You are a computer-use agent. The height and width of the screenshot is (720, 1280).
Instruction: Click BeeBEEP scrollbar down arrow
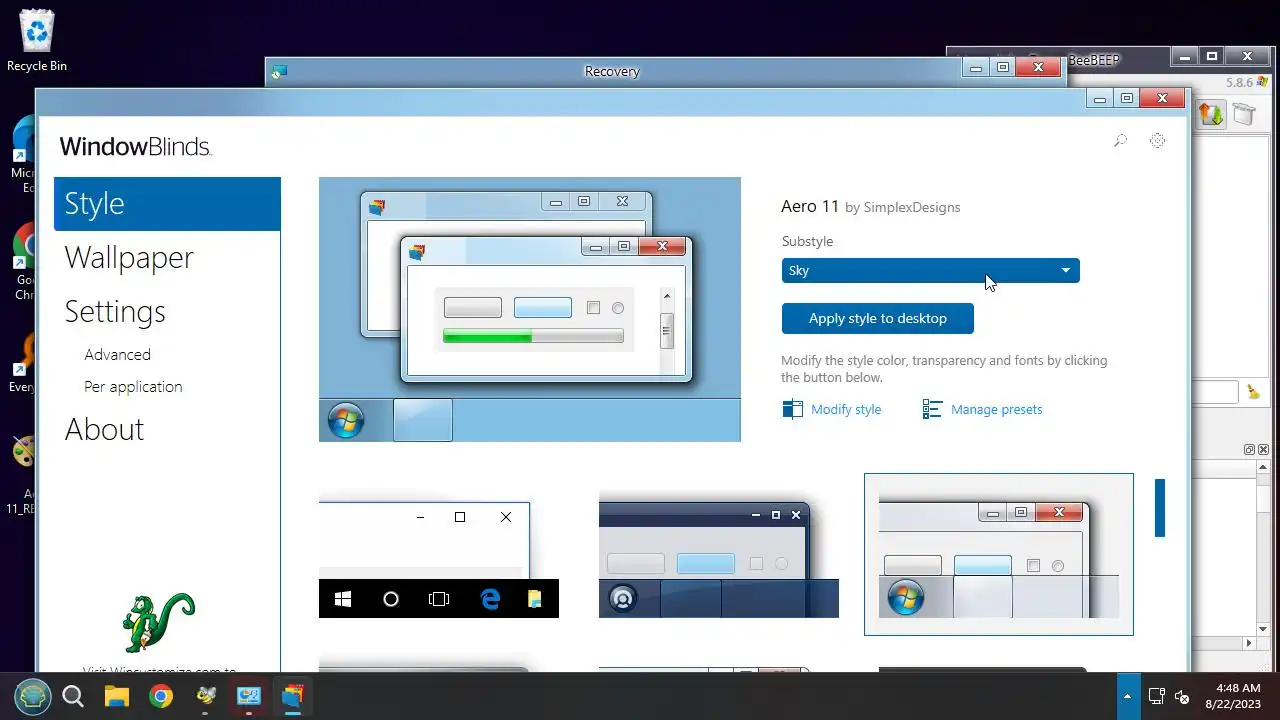(x=1263, y=628)
